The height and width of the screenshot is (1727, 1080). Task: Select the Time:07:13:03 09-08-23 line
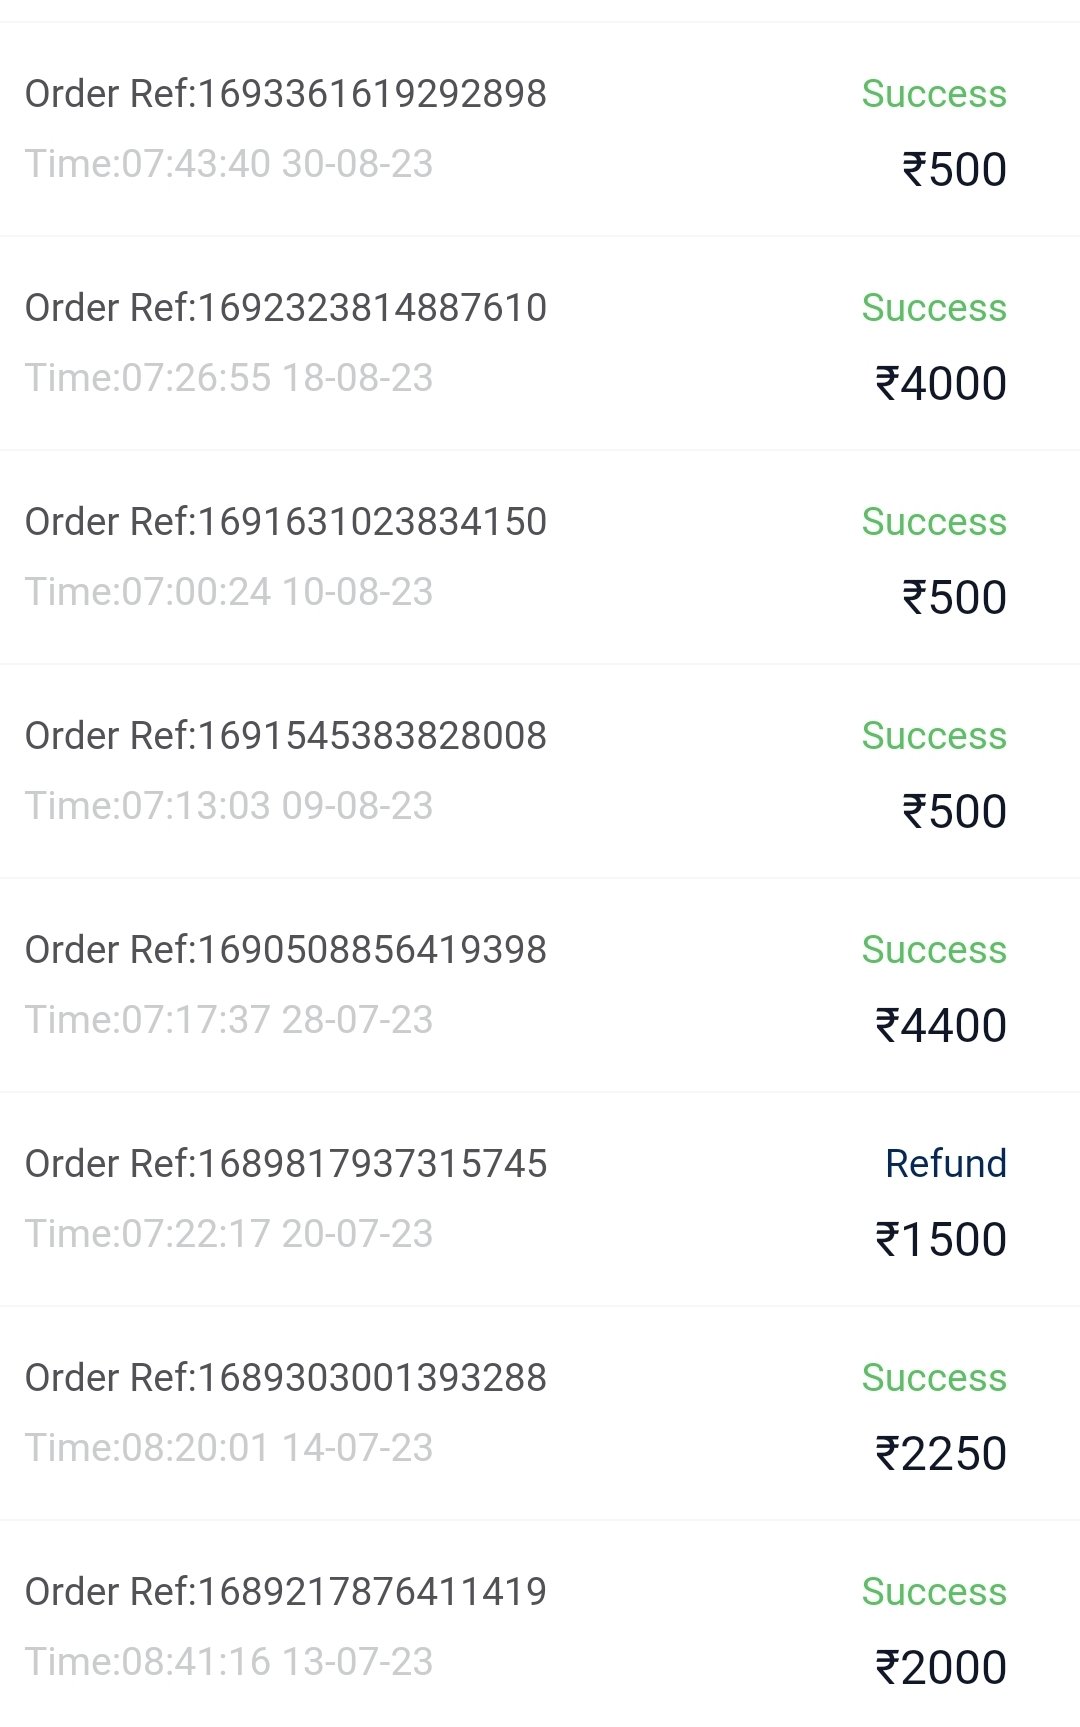tap(229, 806)
